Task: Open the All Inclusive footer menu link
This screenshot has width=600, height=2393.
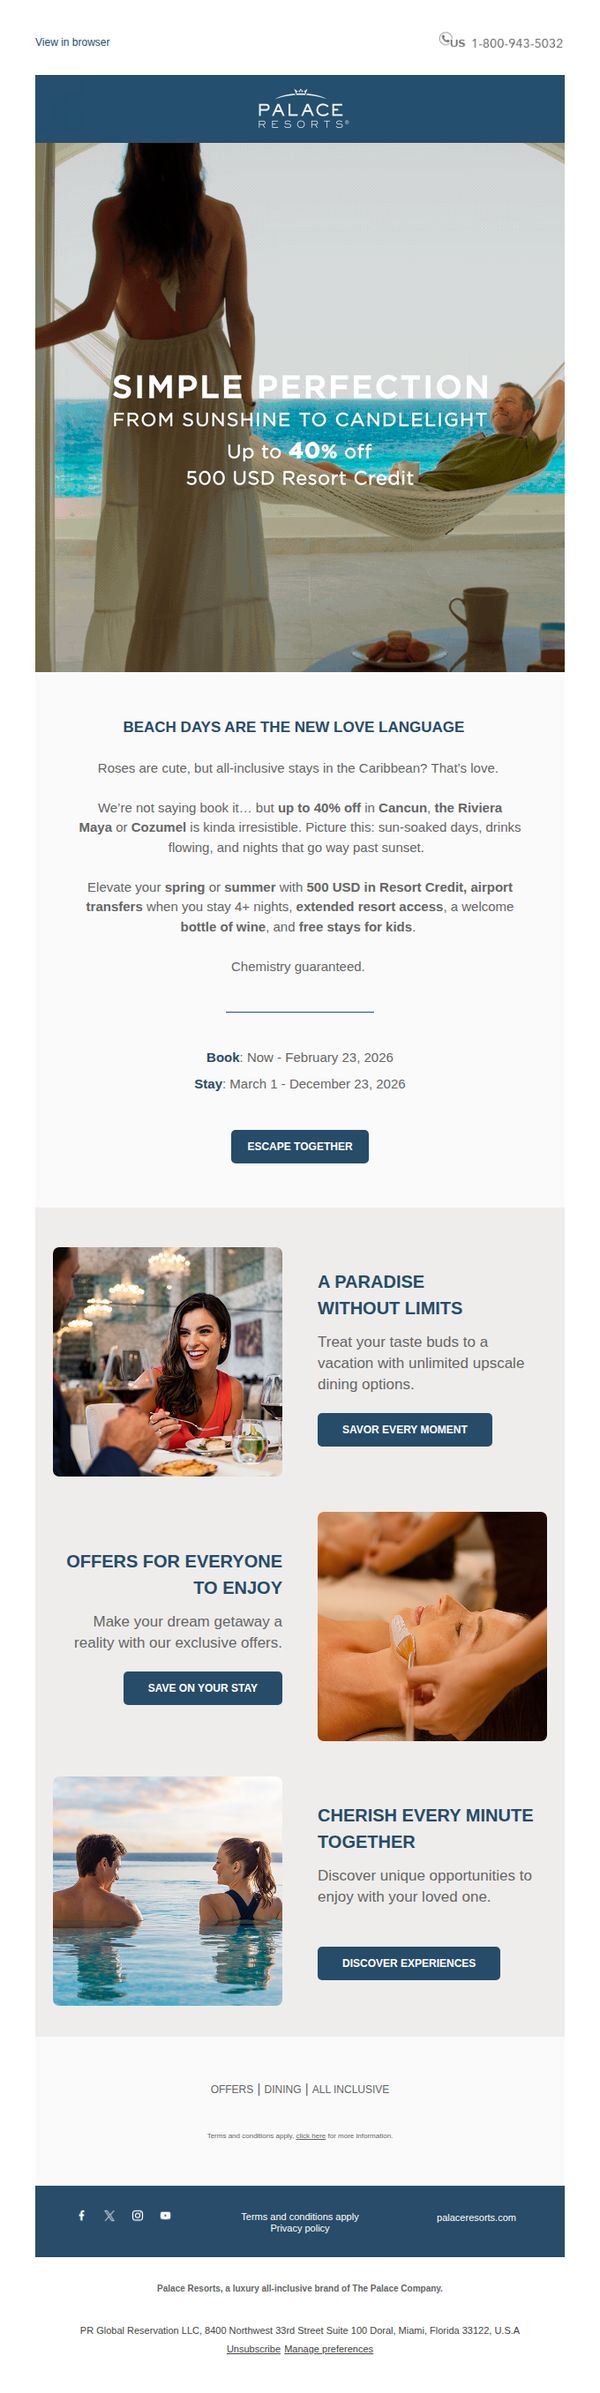Action: 350,2089
